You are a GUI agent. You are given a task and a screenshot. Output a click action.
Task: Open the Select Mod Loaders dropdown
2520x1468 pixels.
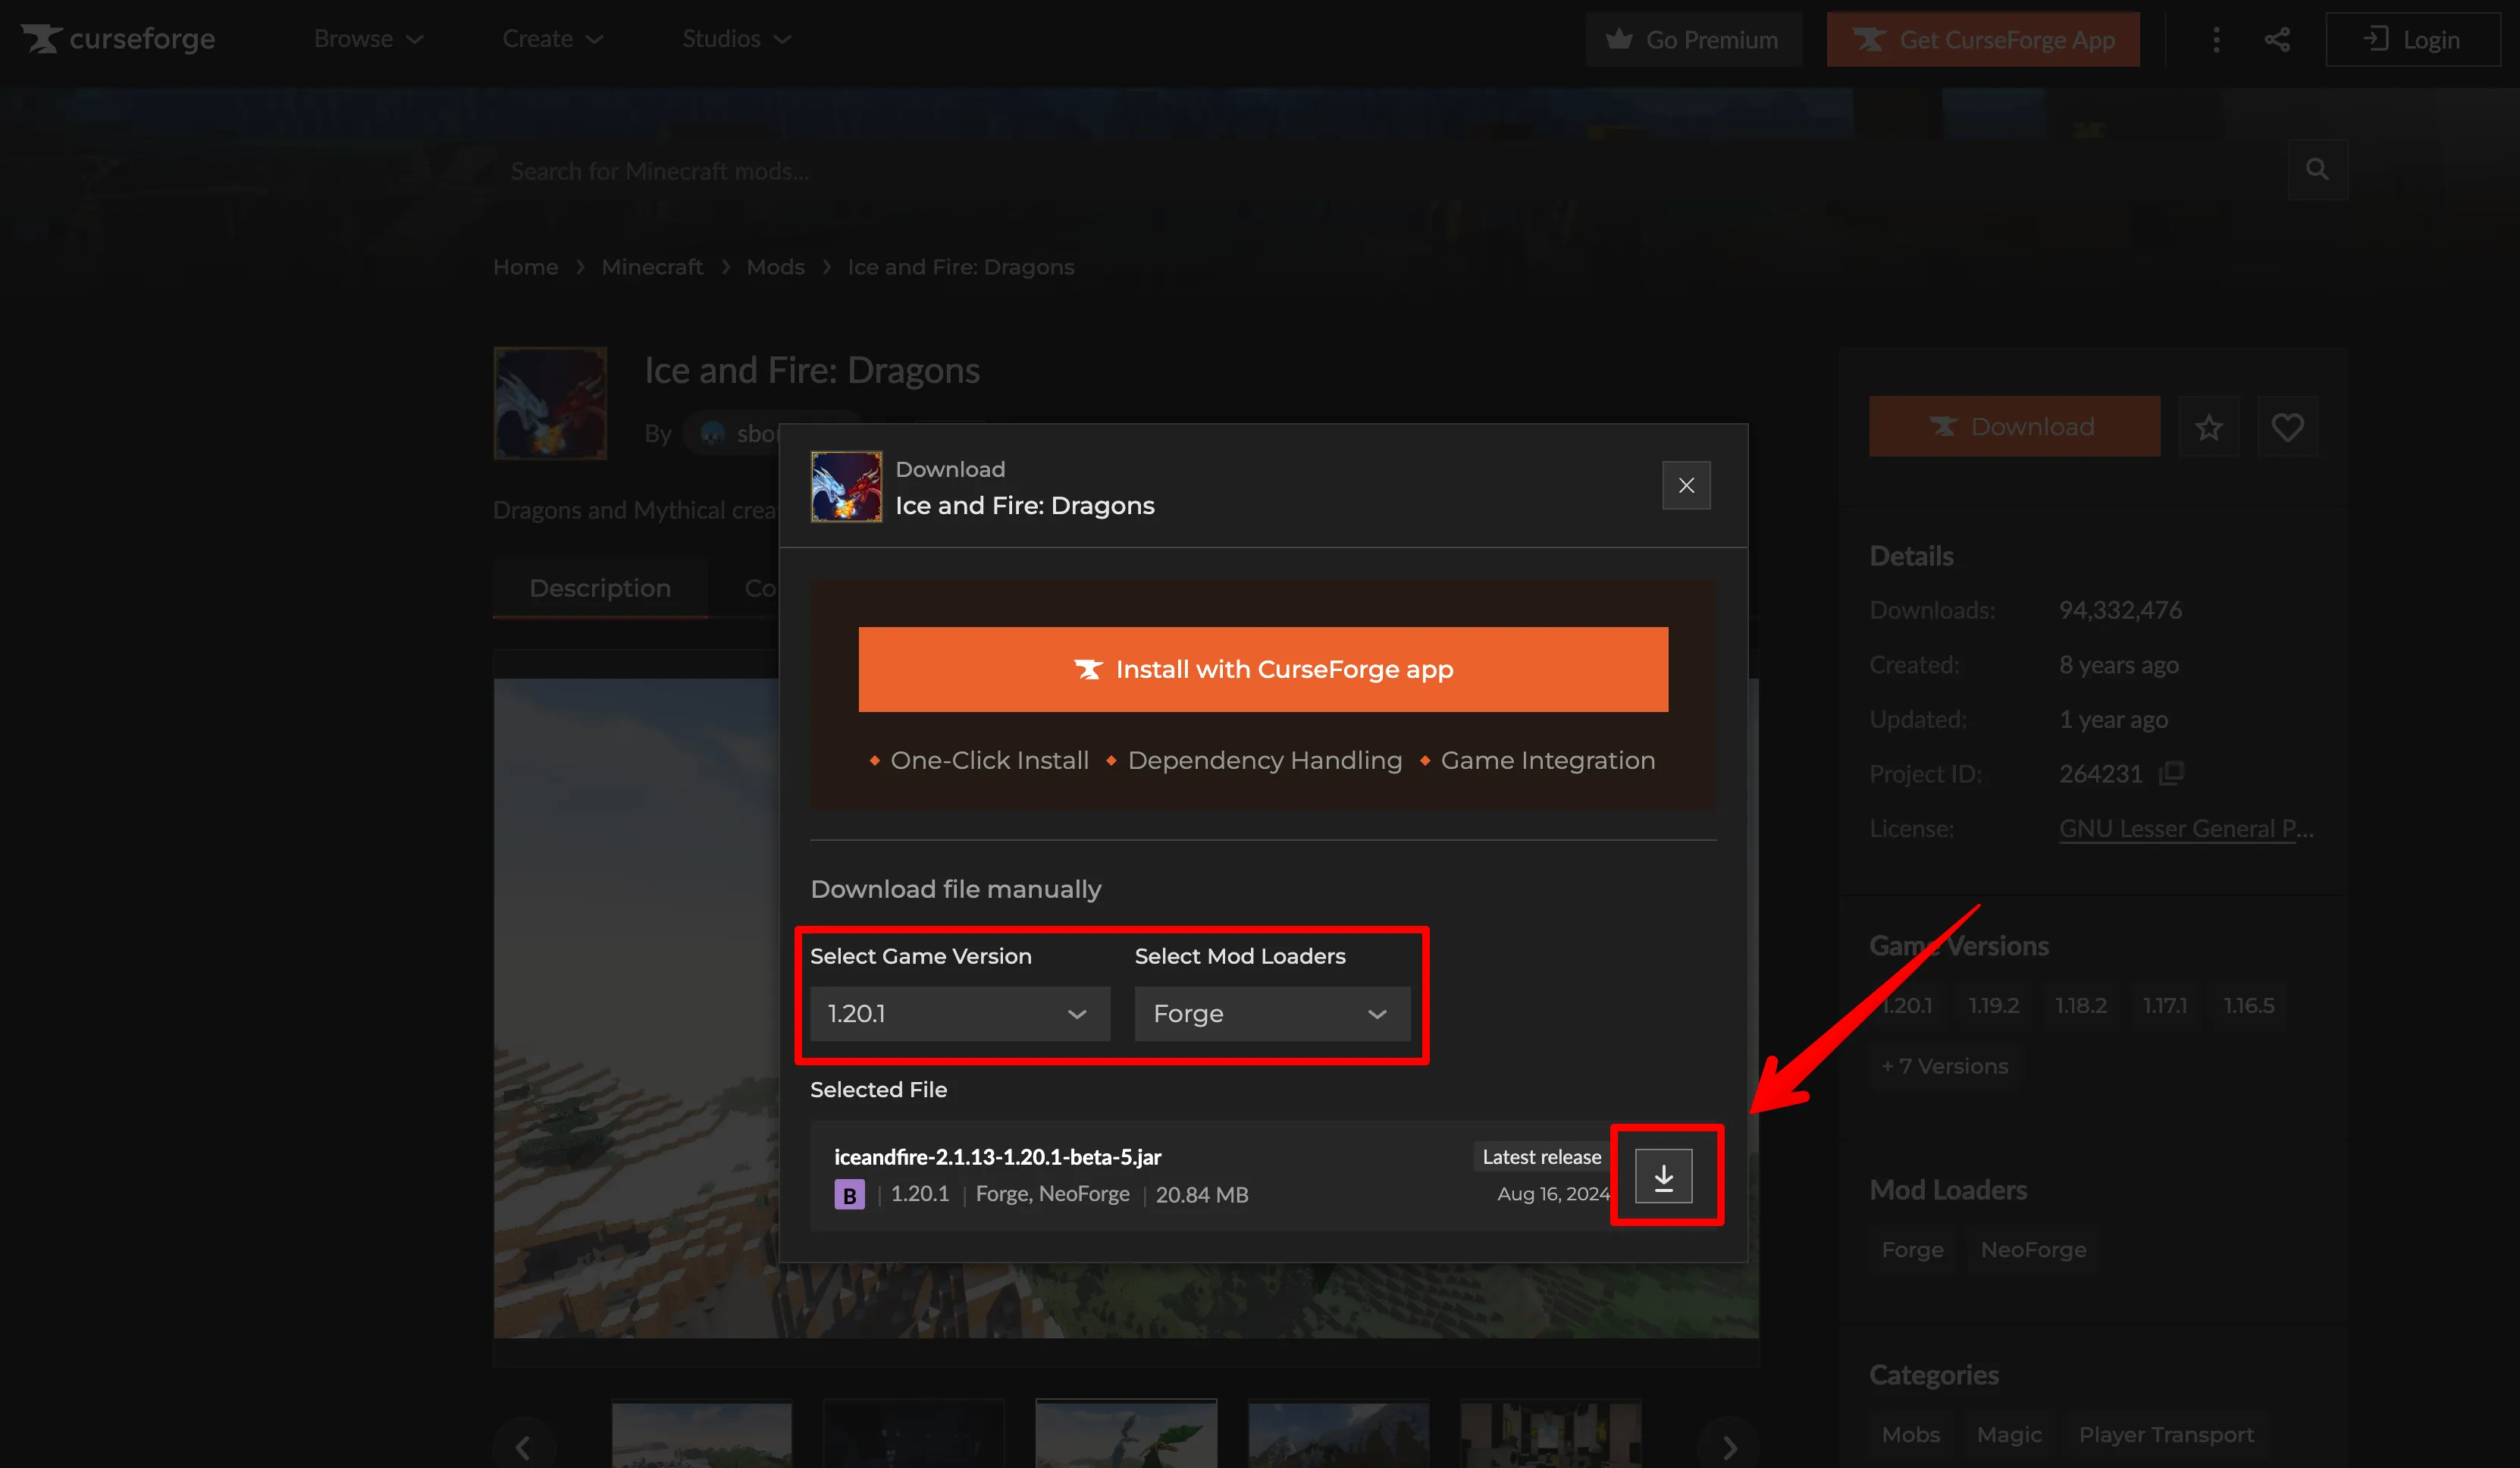1271,1013
